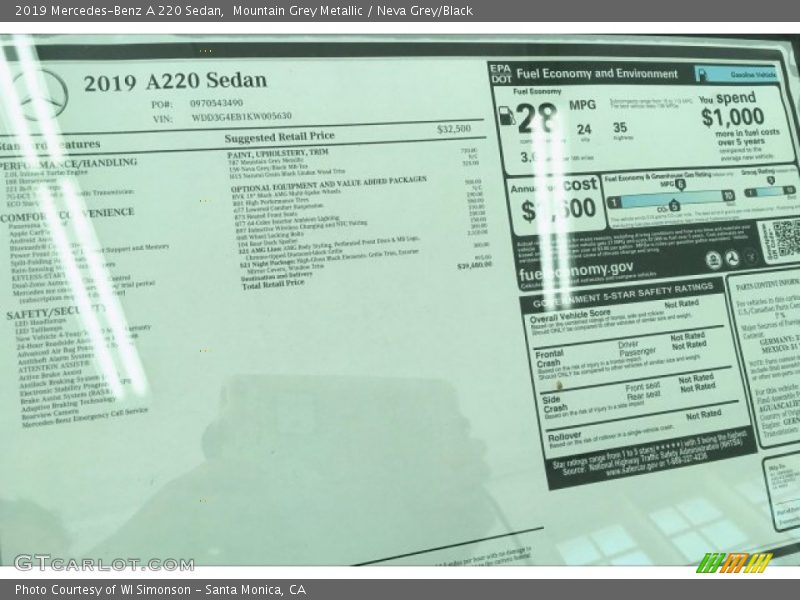Select the smog rating scale bar
Screen dimensions: 800x600
[770, 191]
